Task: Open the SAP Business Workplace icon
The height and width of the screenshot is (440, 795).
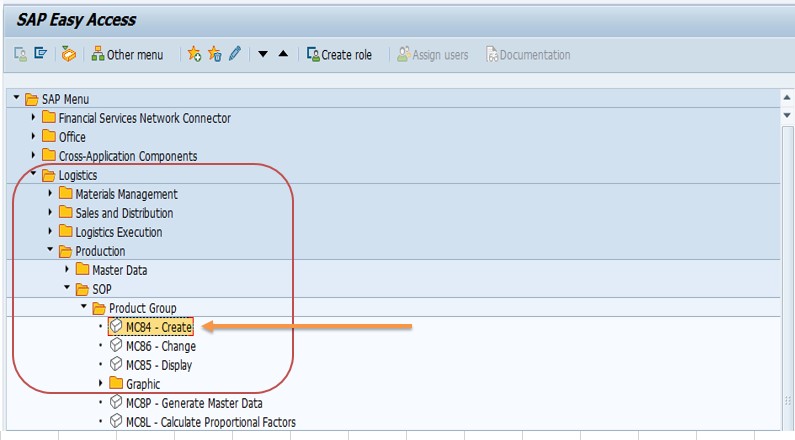Action: point(68,54)
